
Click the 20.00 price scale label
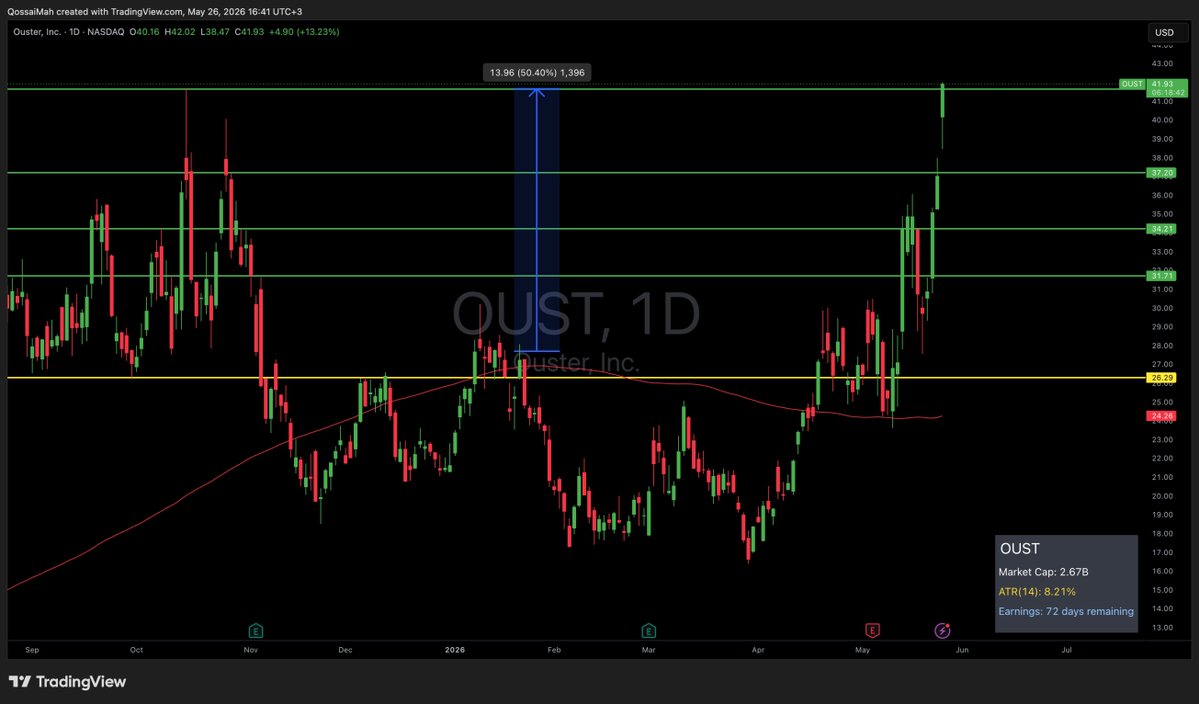(1162, 496)
